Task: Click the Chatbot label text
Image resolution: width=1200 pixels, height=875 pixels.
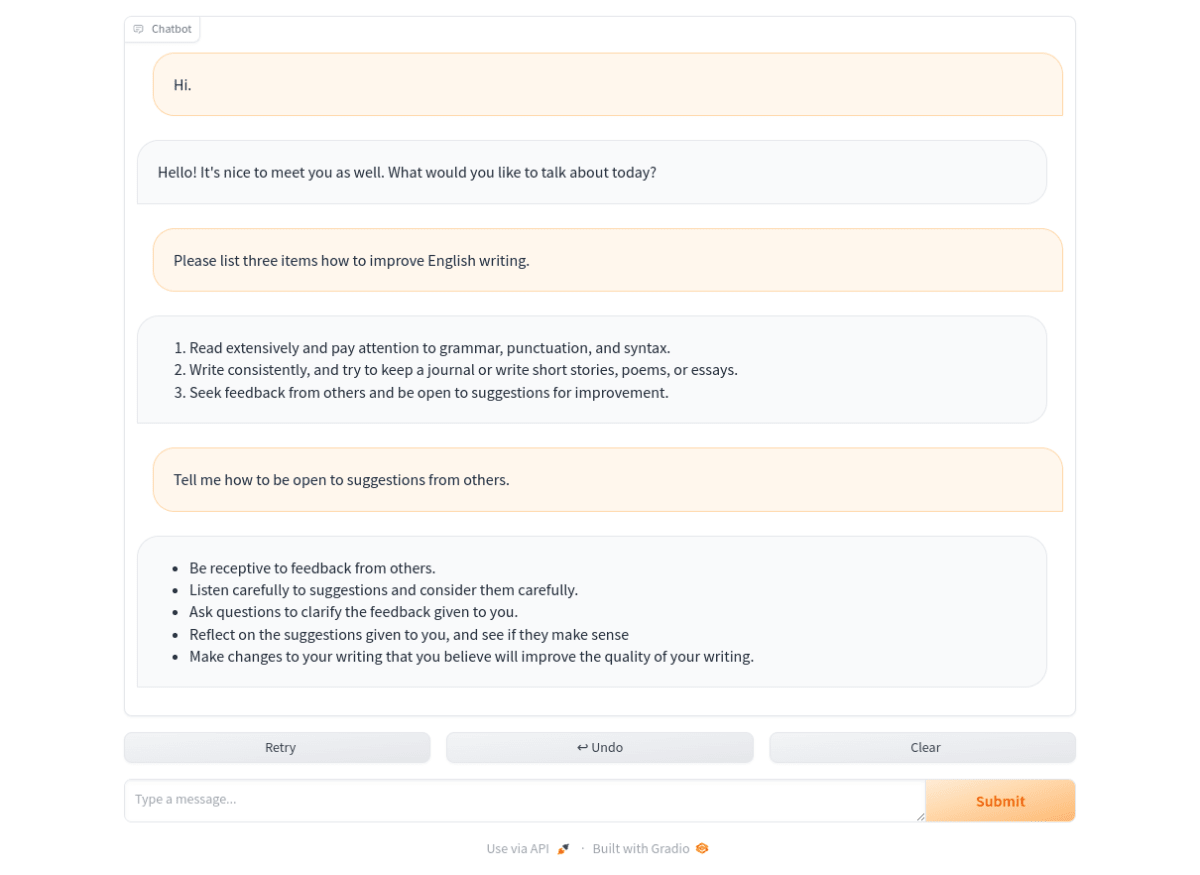Action: click(171, 29)
